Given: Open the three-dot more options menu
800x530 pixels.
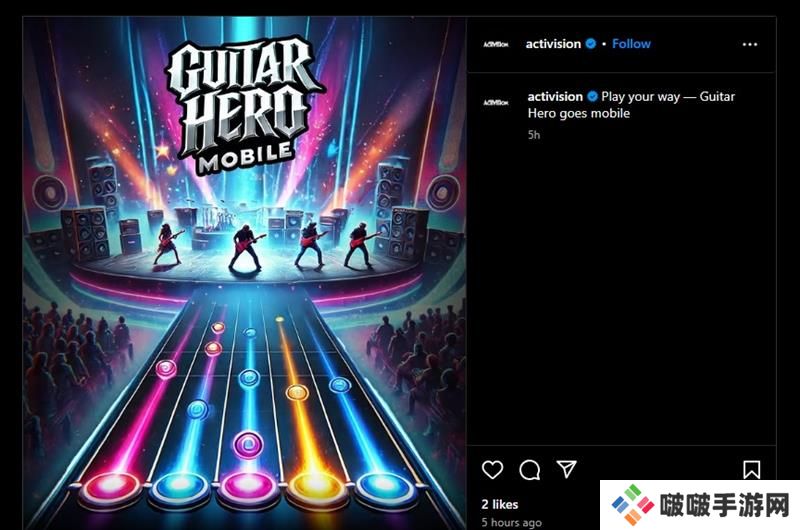Looking at the screenshot, I should 749,44.
